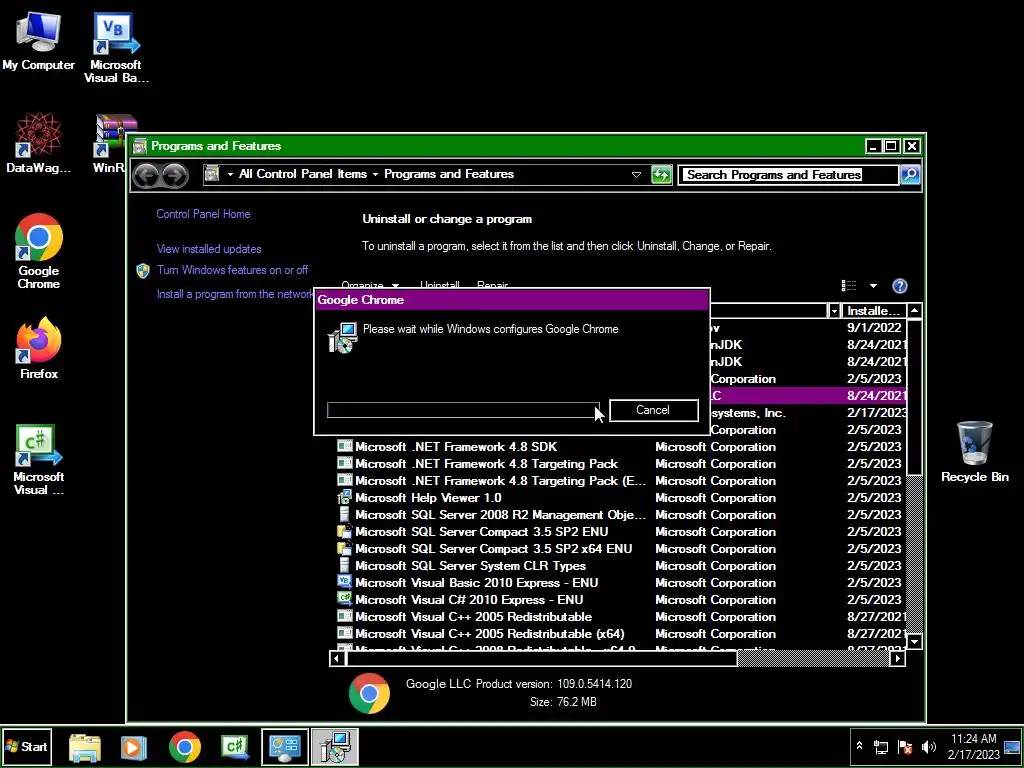Image resolution: width=1024 pixels, height=768 pixels.
Task: Launch Firefox desktop shortcut
Action: tap(39, 348)
